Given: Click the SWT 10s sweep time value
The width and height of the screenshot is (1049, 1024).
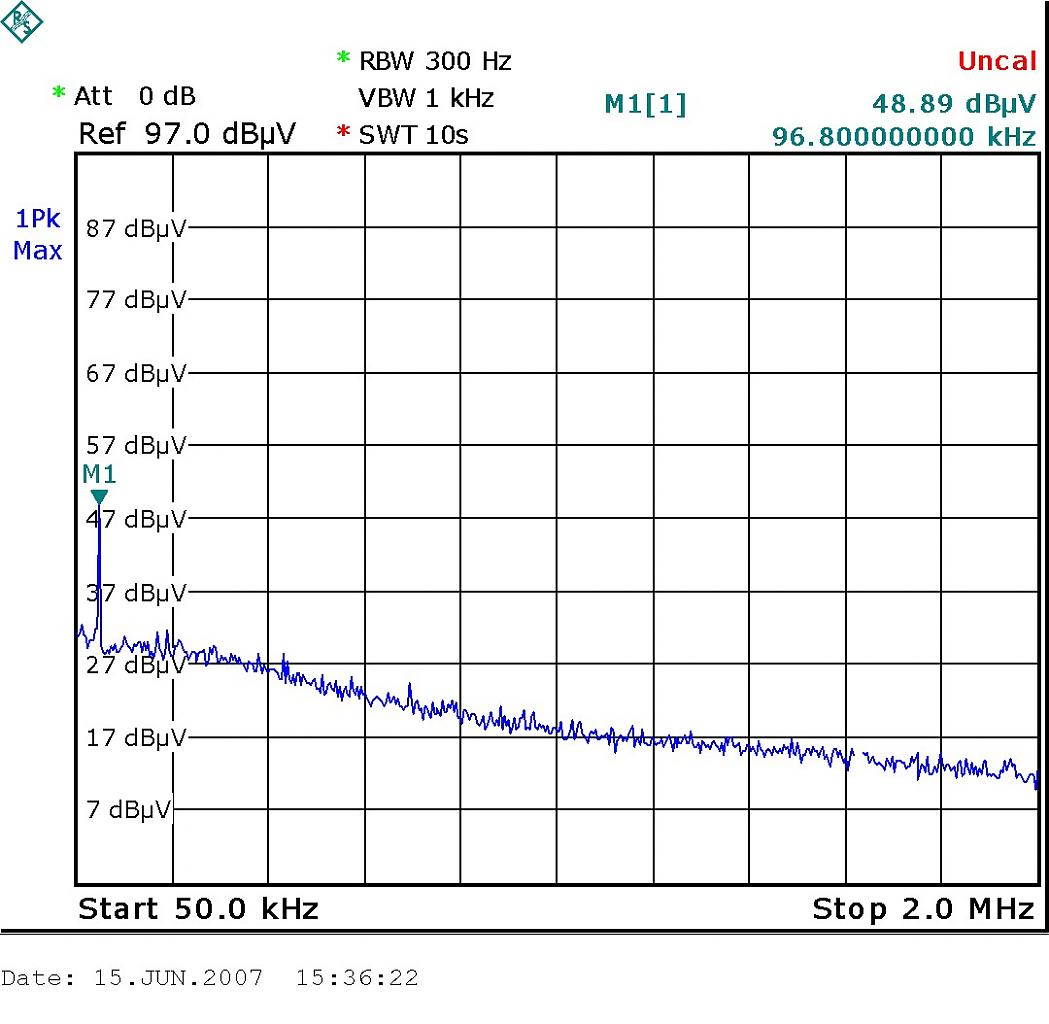Looking at the screenshot, I should (413, 135).
